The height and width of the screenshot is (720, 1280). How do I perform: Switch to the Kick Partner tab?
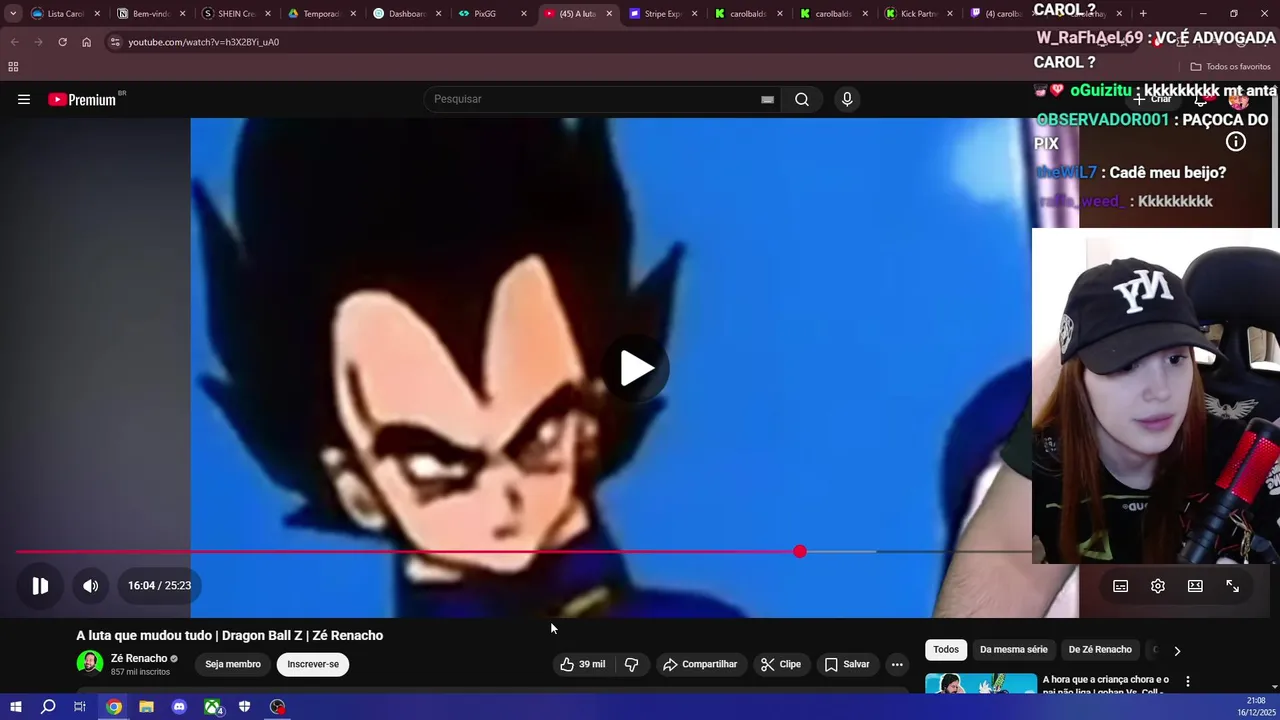(917, 14)
